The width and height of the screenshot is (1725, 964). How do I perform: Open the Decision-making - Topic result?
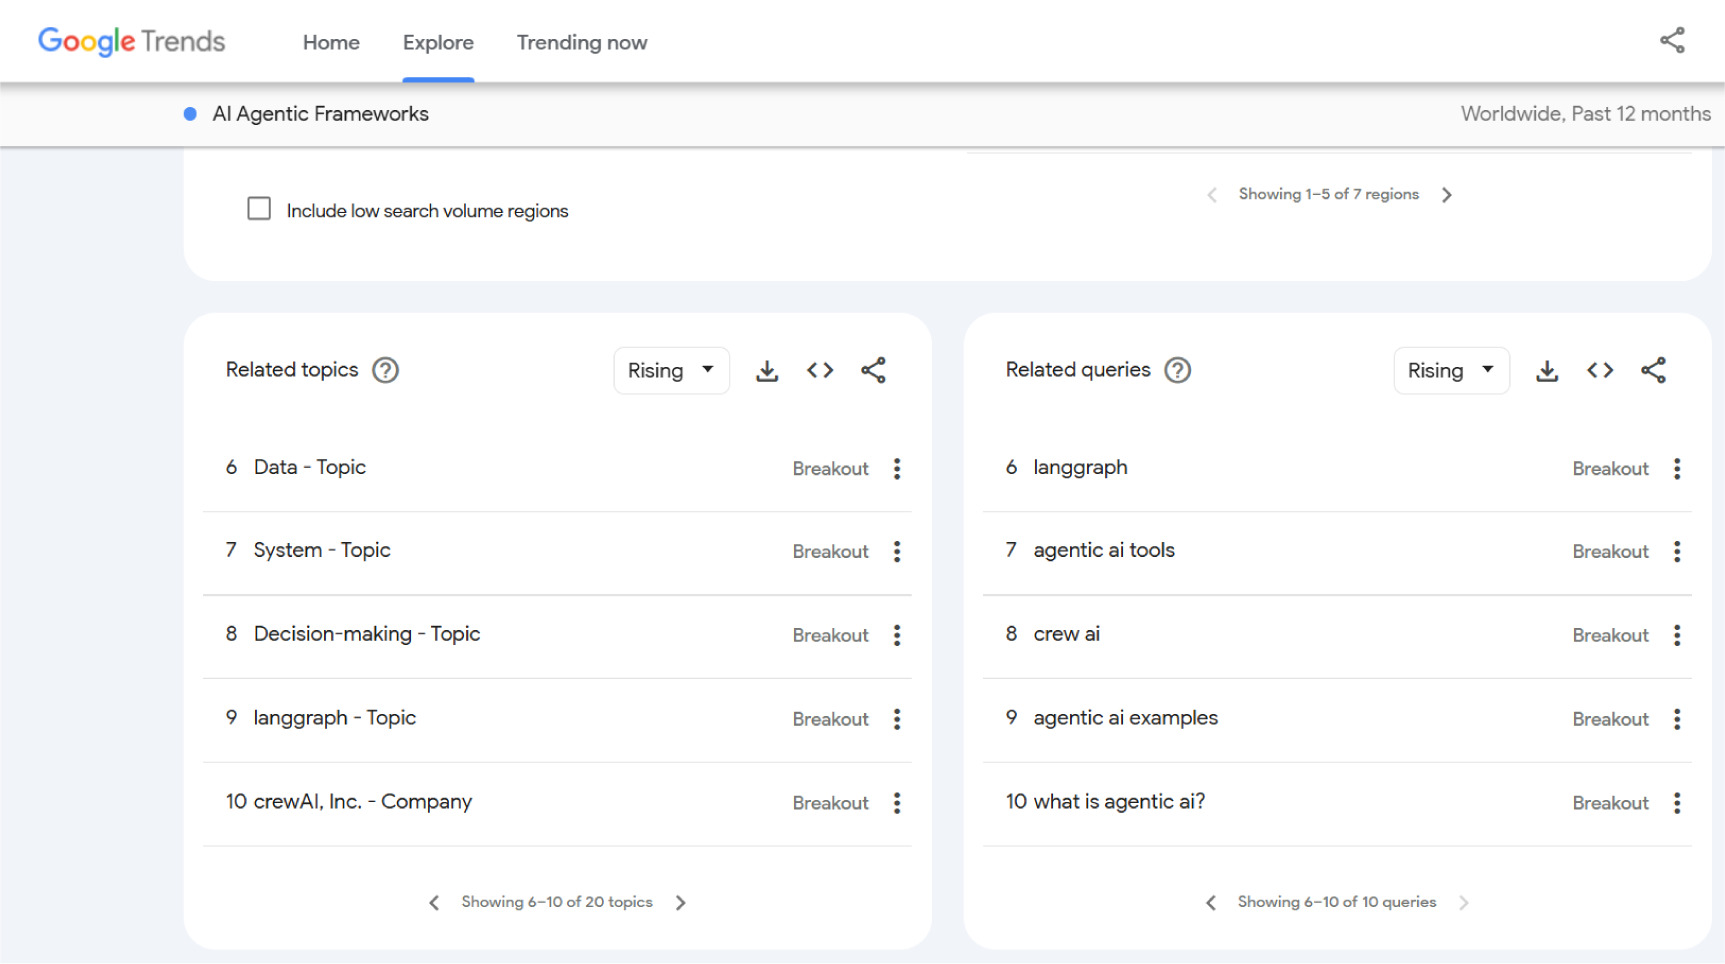(367, 634)
